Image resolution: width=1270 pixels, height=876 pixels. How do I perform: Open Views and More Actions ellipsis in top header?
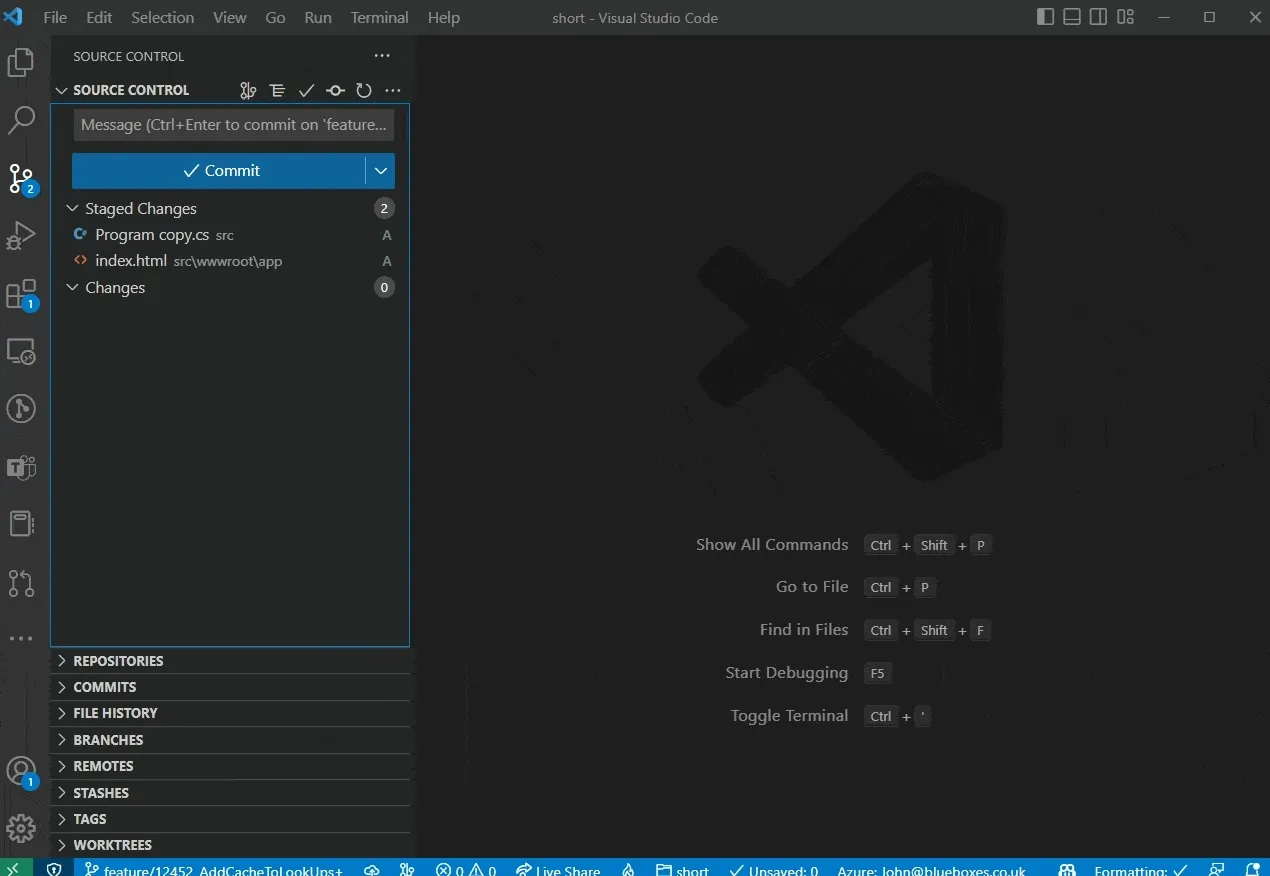point(382,56)
